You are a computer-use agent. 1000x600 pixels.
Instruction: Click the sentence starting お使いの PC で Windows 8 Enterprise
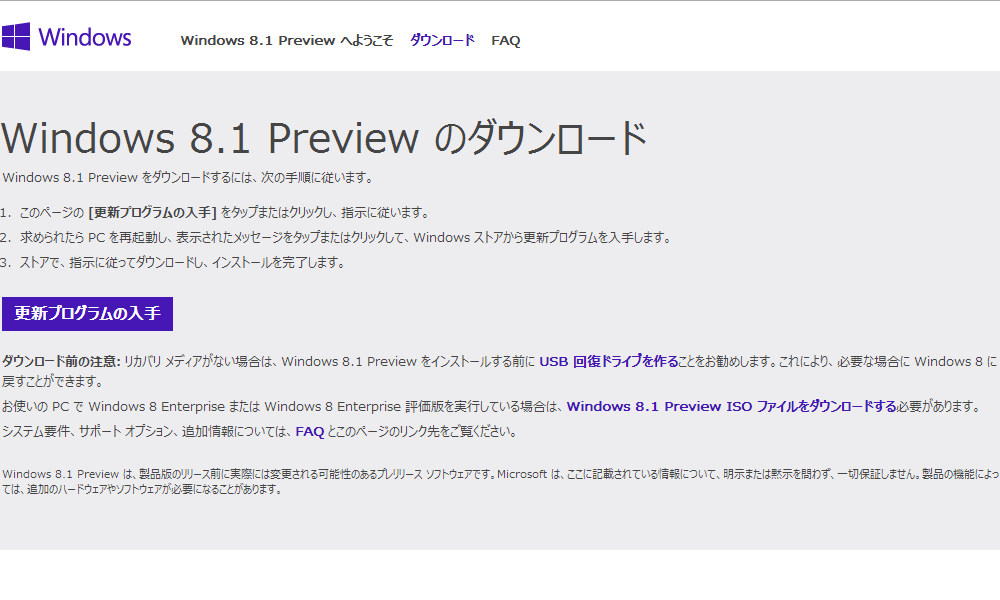coord(491,406)
